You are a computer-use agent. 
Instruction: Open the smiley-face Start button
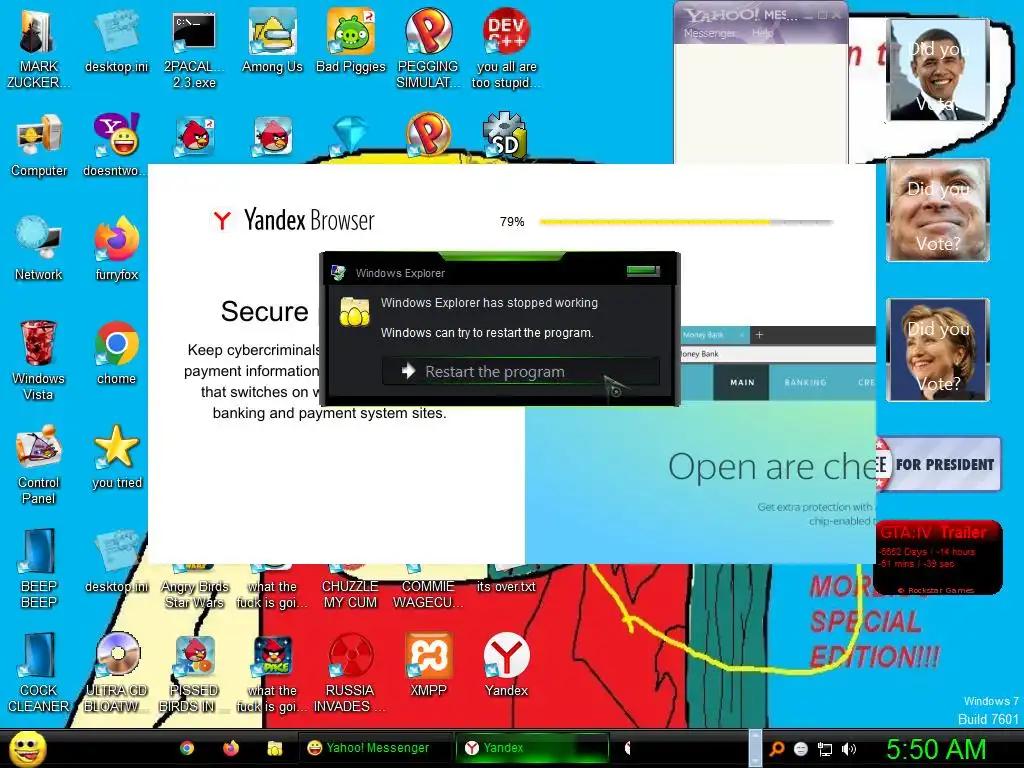(27, 748)
